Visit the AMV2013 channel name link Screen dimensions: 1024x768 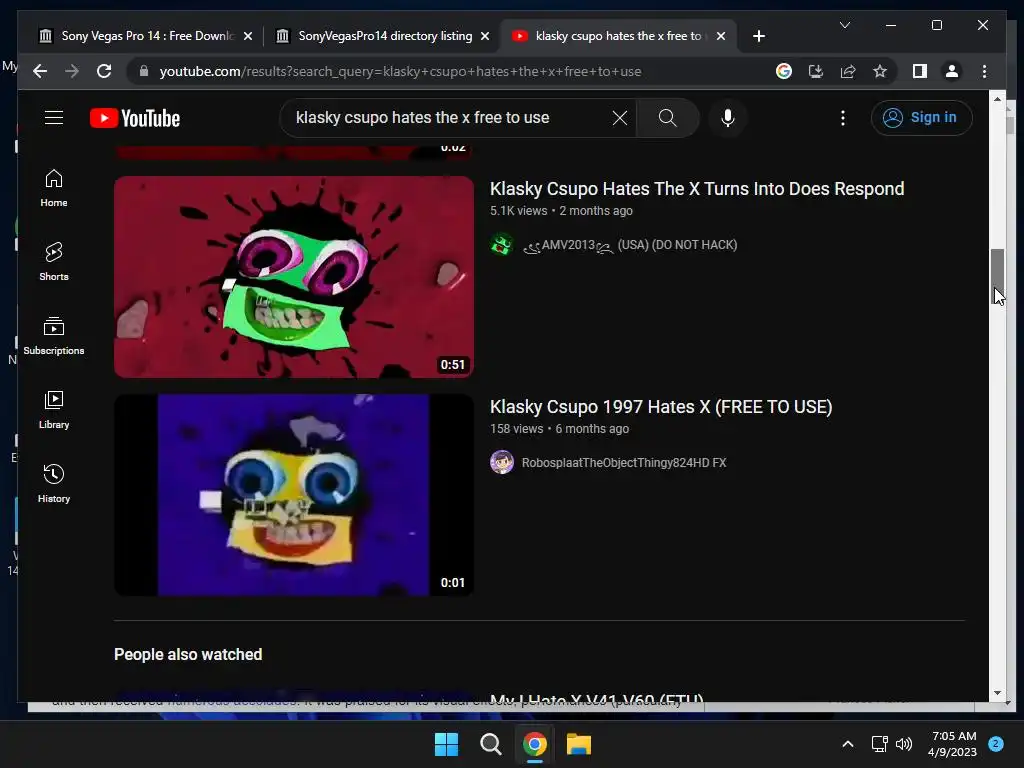[630, 245]
